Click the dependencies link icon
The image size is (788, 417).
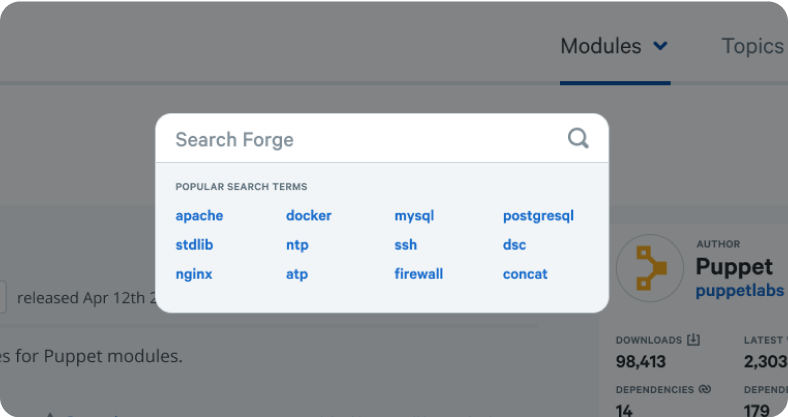pyautogui.click(x=704, y=389)
